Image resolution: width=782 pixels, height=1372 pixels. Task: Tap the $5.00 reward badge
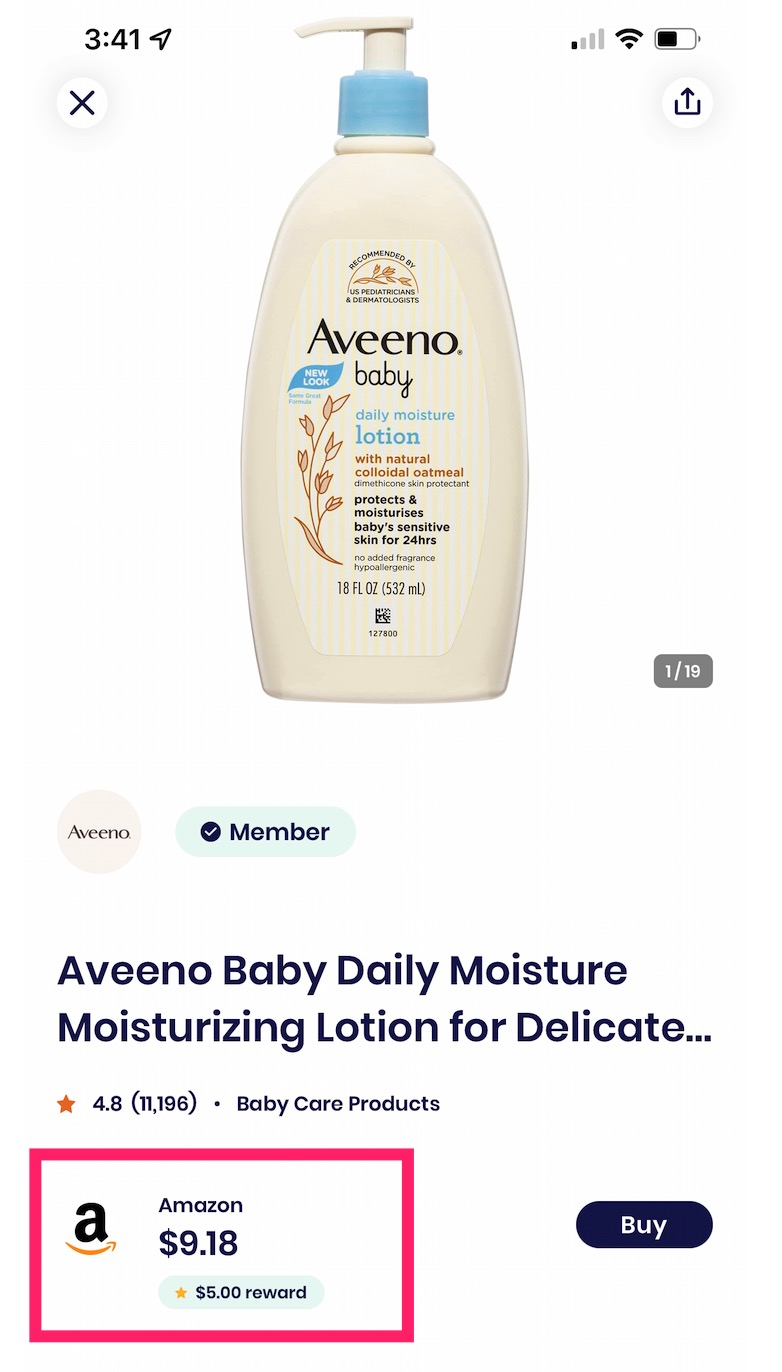click(x=241, y=1292)
